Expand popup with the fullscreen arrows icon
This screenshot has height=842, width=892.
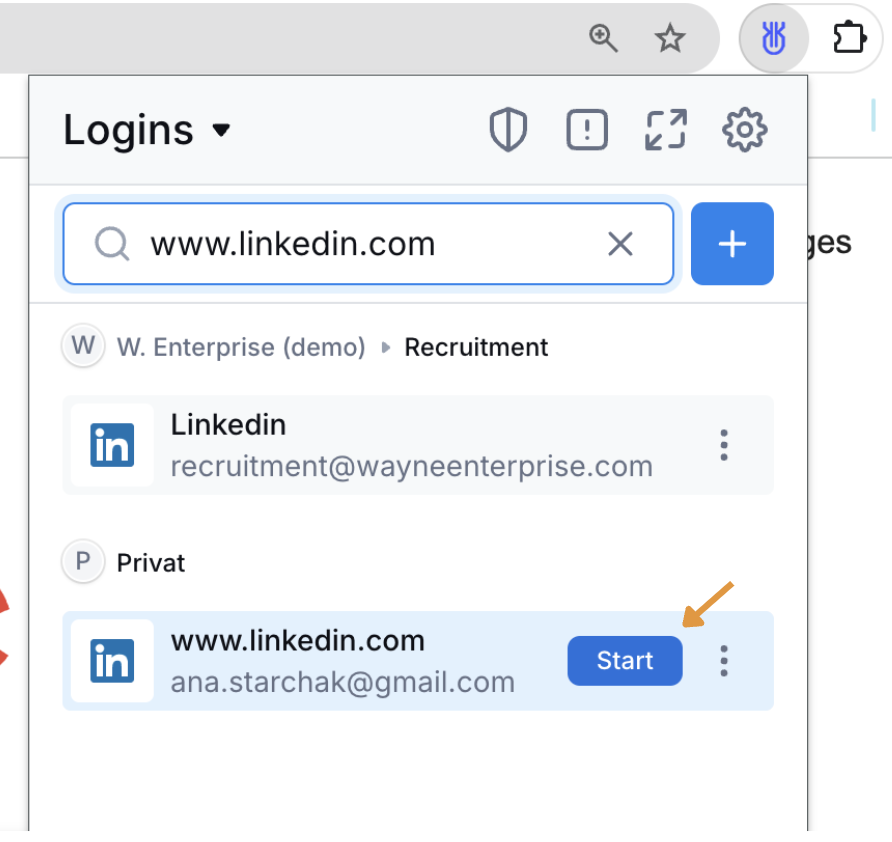coord(666,130)
